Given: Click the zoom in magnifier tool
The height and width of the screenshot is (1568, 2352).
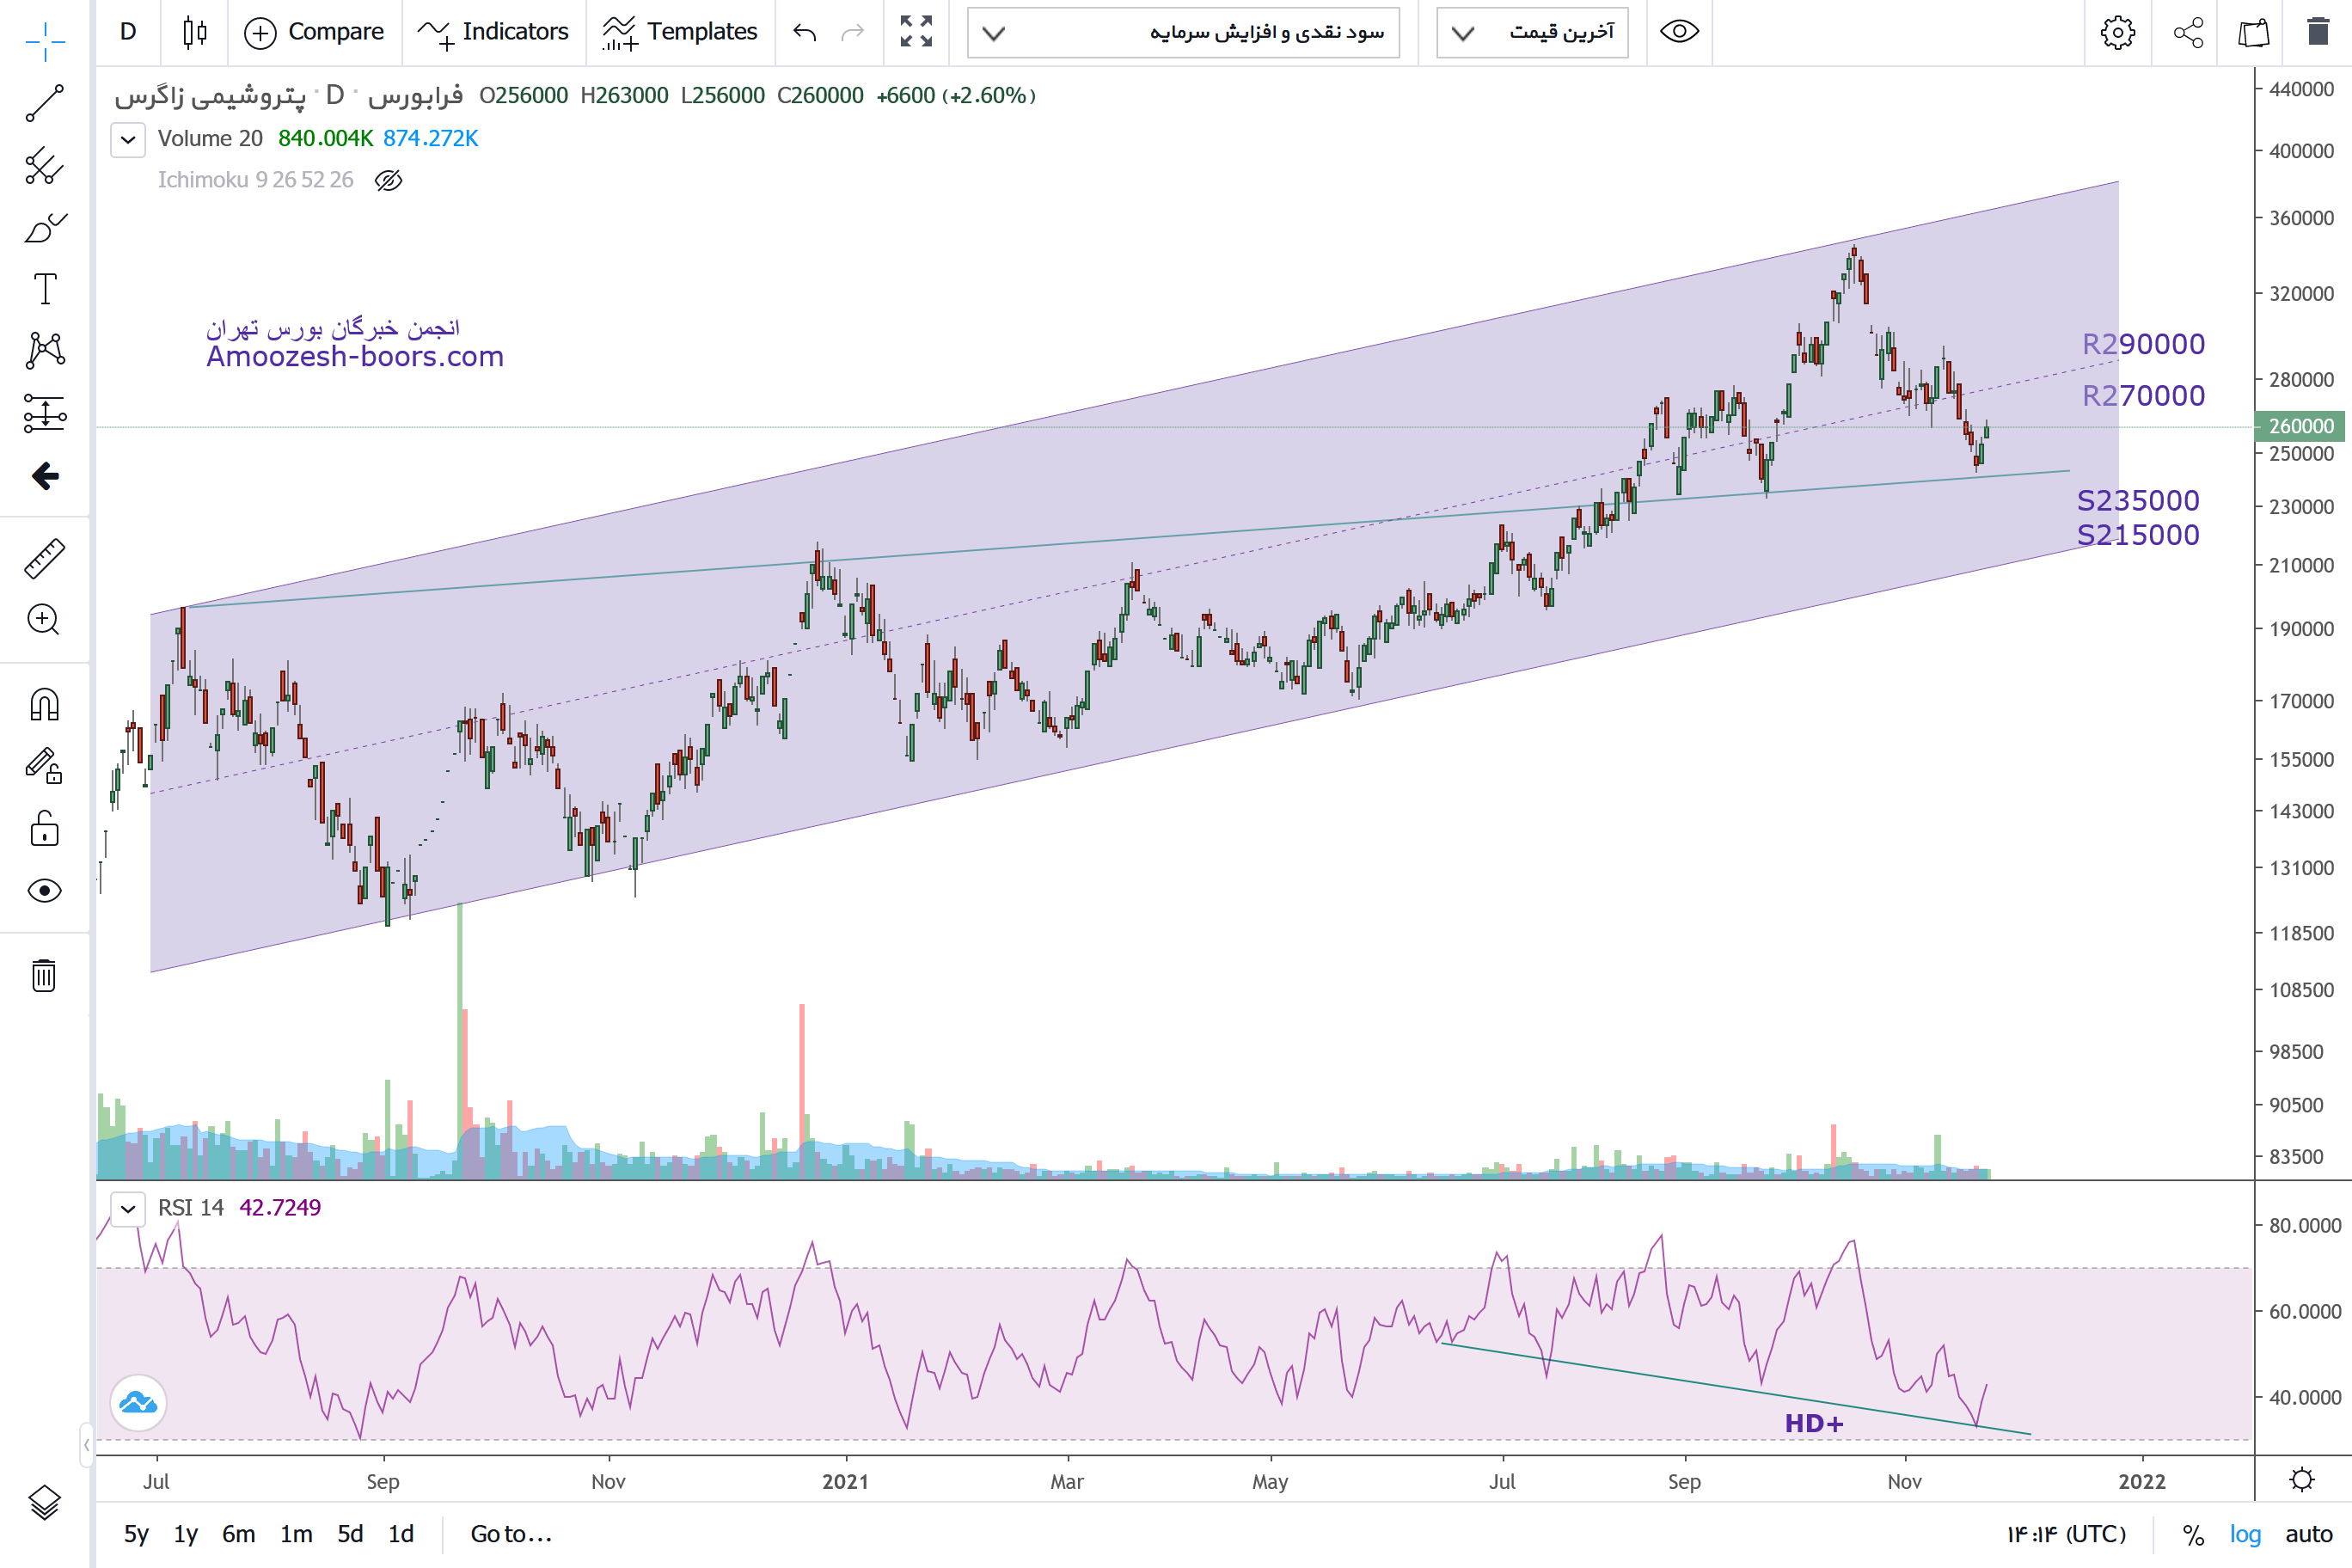Looking at the screenshot, I should (x=44, y=620).
